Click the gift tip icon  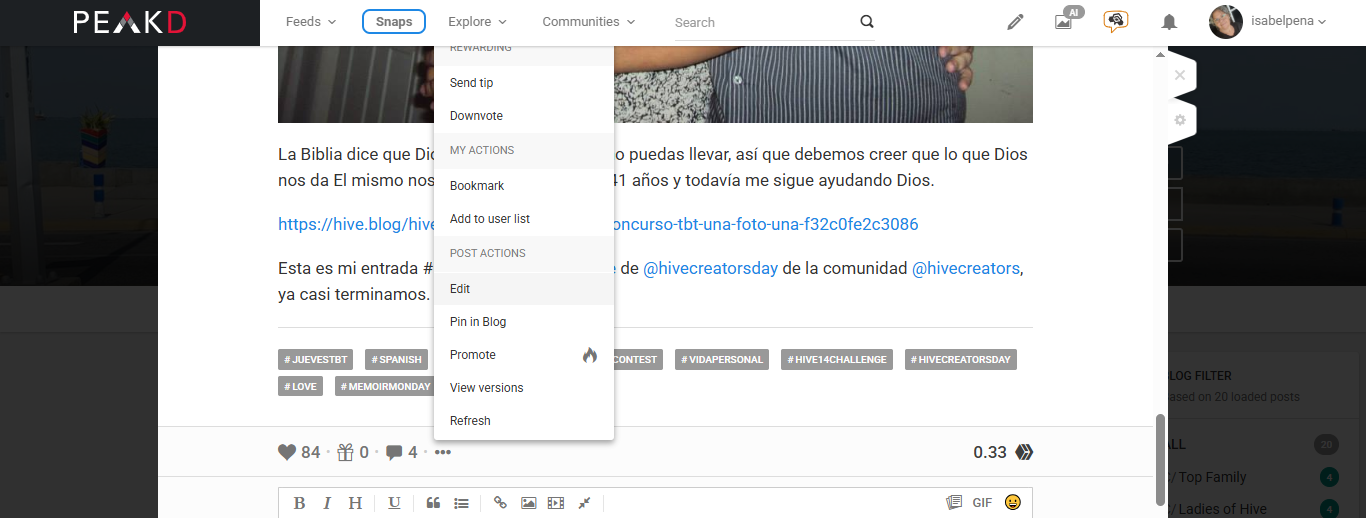click(345, 453)
